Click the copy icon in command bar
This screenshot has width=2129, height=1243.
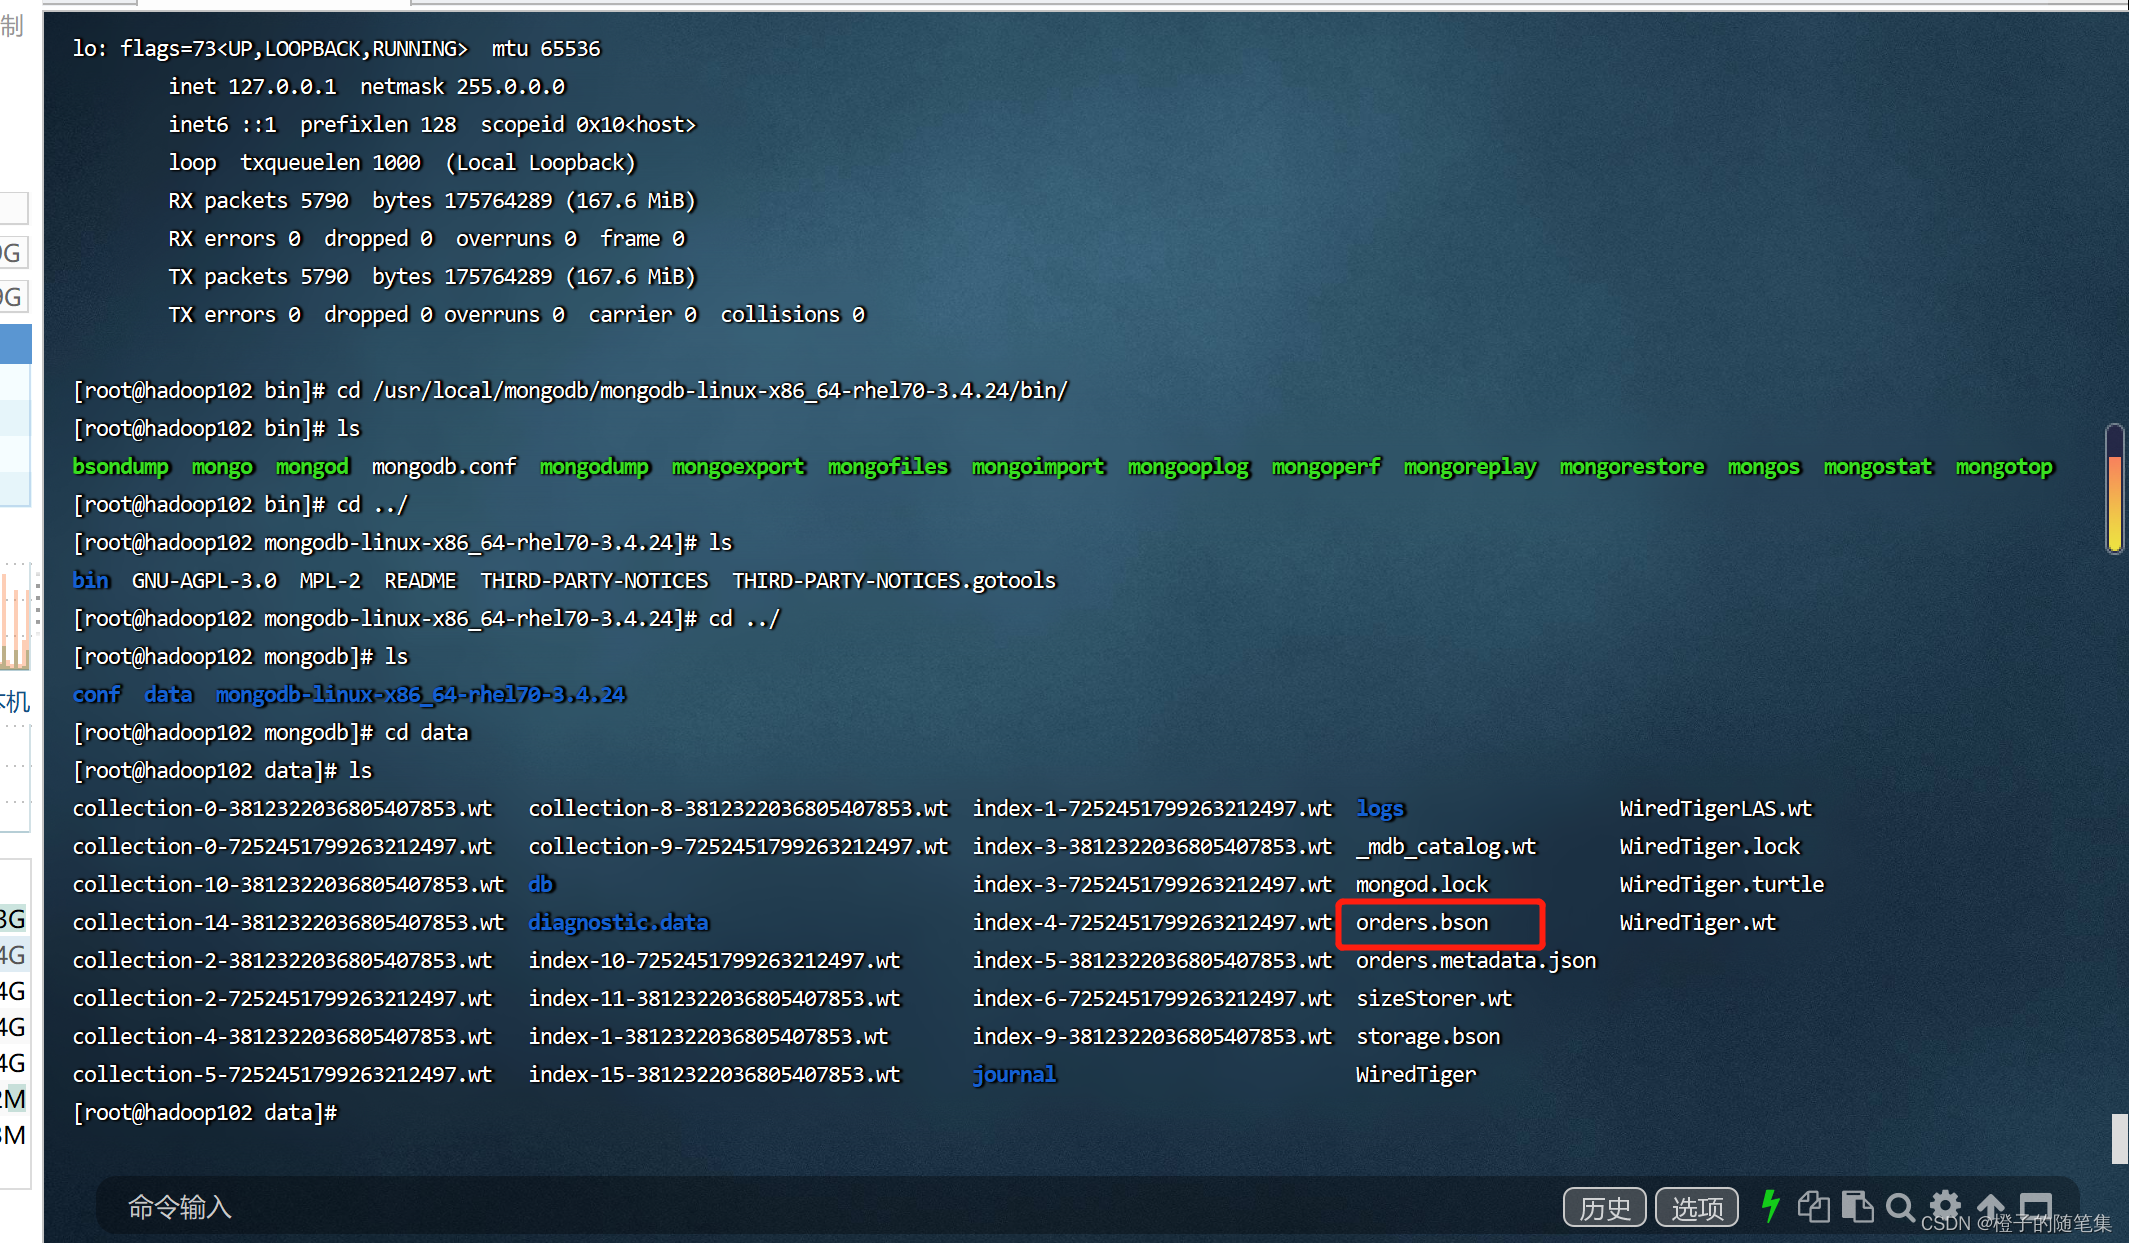point(1813,1207)
